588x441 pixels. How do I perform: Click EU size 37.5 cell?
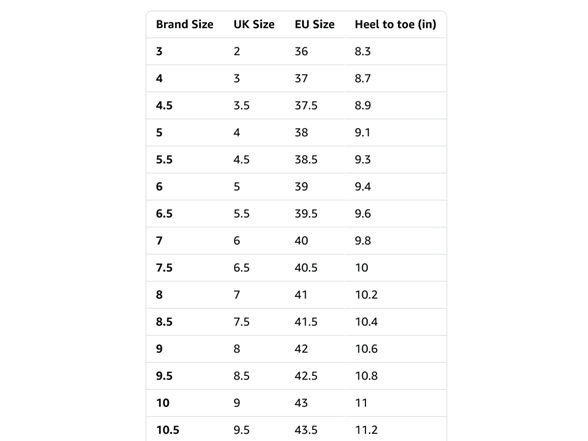(306, 105)
